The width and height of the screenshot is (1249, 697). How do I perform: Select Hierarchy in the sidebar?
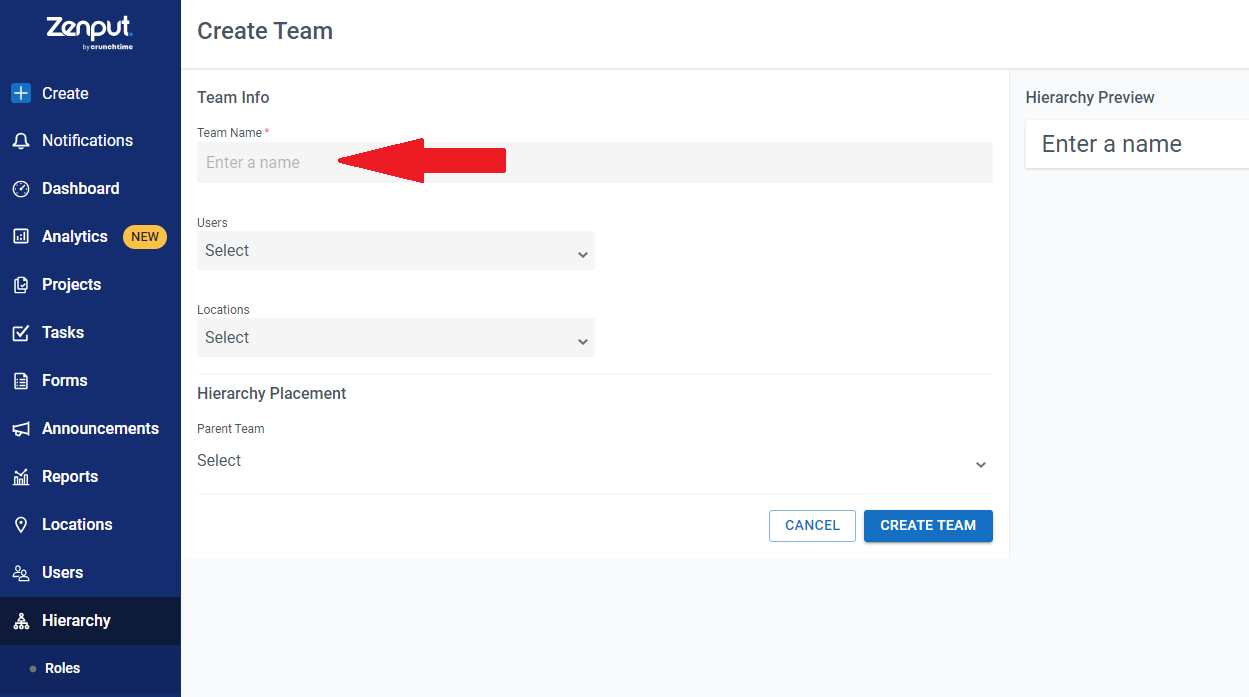(90, 621)
